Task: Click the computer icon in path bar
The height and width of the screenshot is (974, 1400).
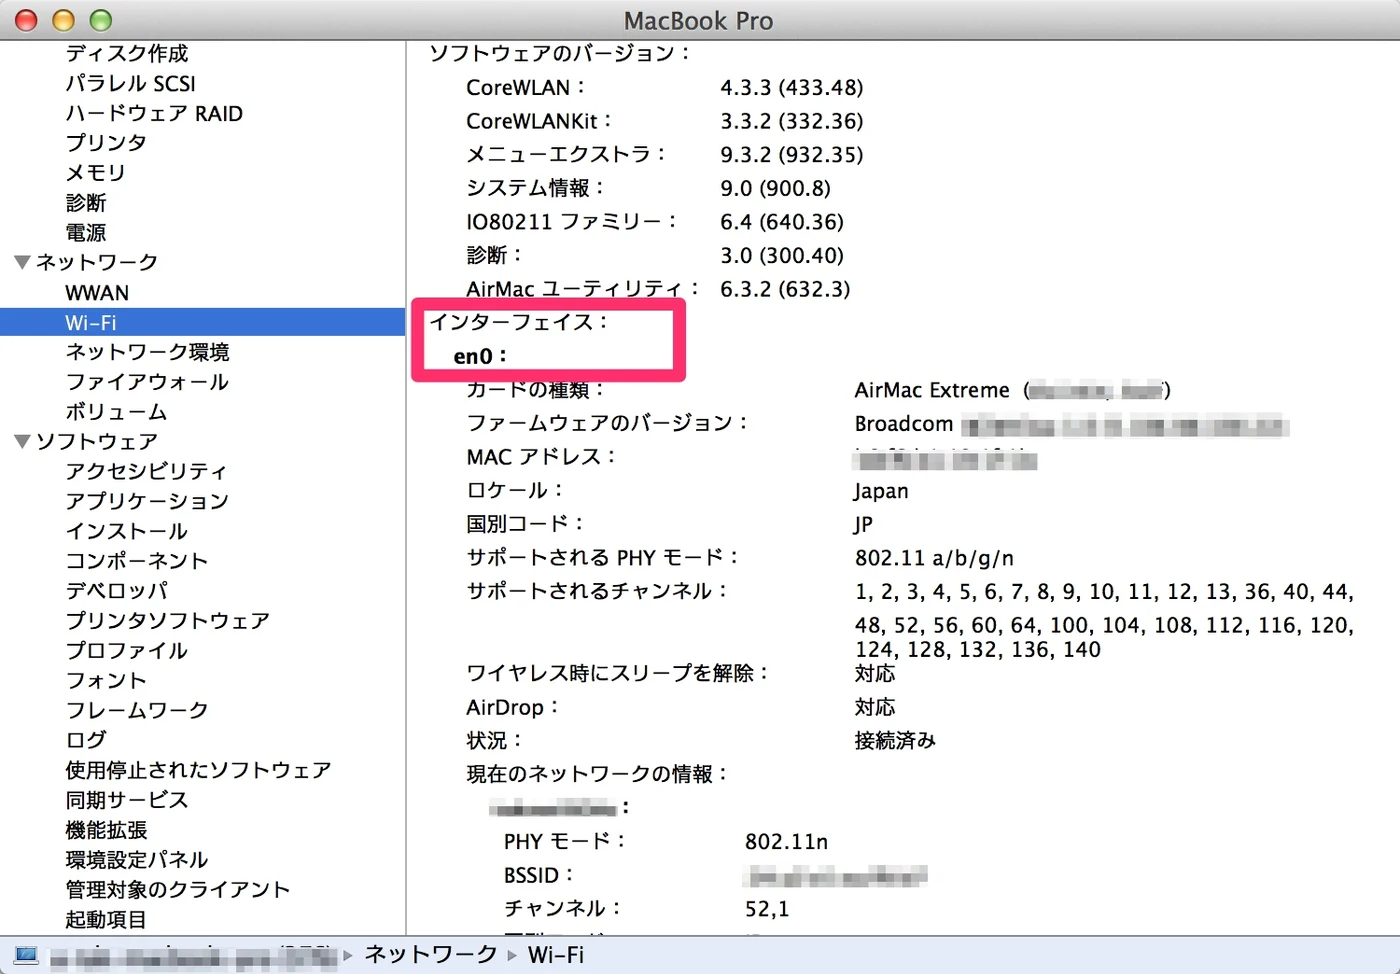Action: tap(26, 955)
